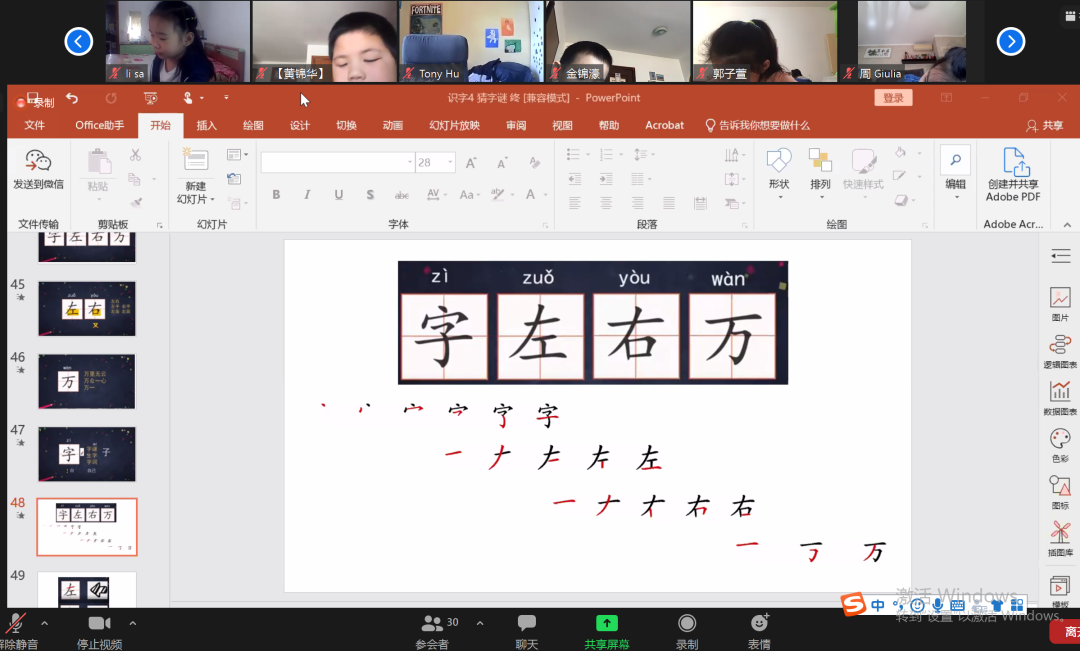Toggle bold formatting

click(x=276, y=195)
